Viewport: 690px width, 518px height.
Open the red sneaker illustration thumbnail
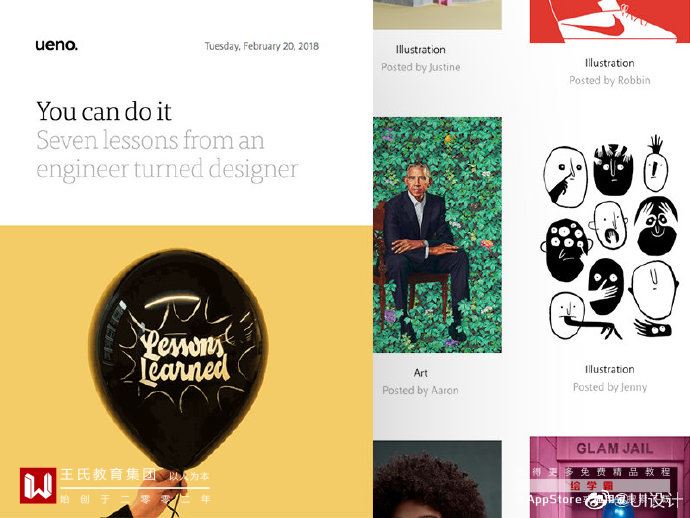pos(610,21)
